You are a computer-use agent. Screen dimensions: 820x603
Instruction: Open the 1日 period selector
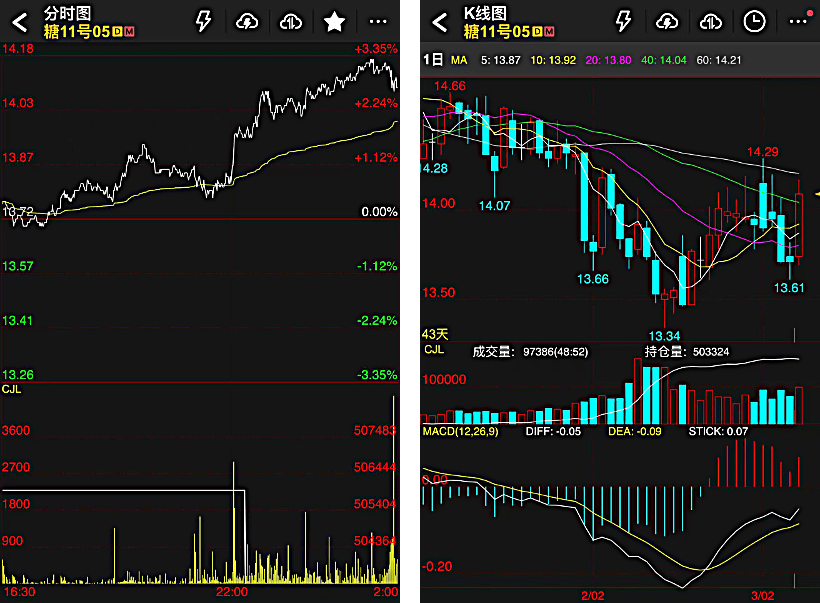(x=432, y=60)
